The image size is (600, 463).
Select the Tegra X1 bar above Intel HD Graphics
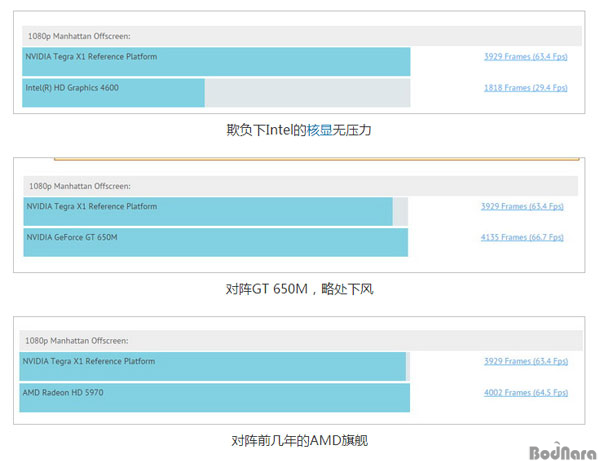pos(216,62)
